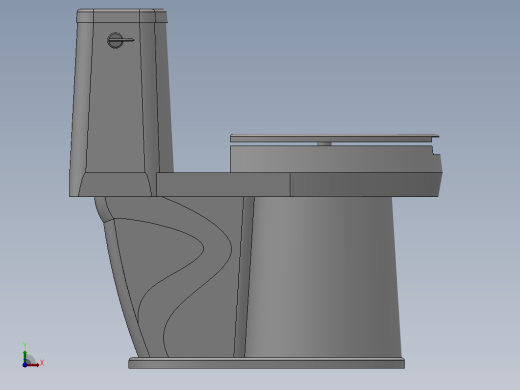520x390 pixels.
Task: Select the small hinge between lid and seat
Action: point(324,144)
